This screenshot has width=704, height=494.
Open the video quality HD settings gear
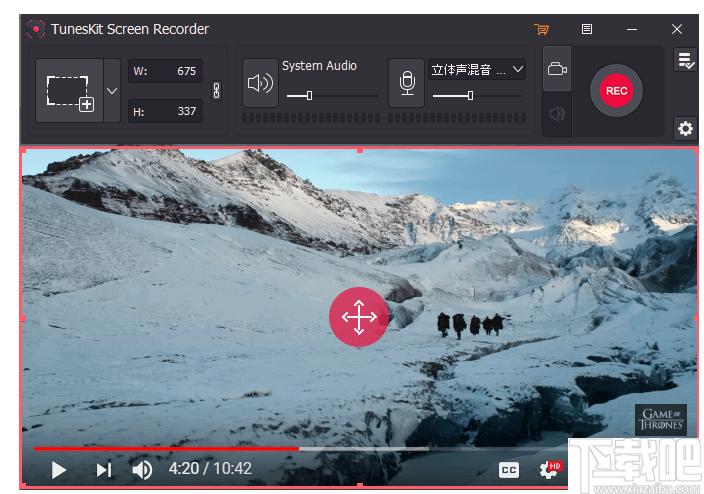click(x=550, y=470)
